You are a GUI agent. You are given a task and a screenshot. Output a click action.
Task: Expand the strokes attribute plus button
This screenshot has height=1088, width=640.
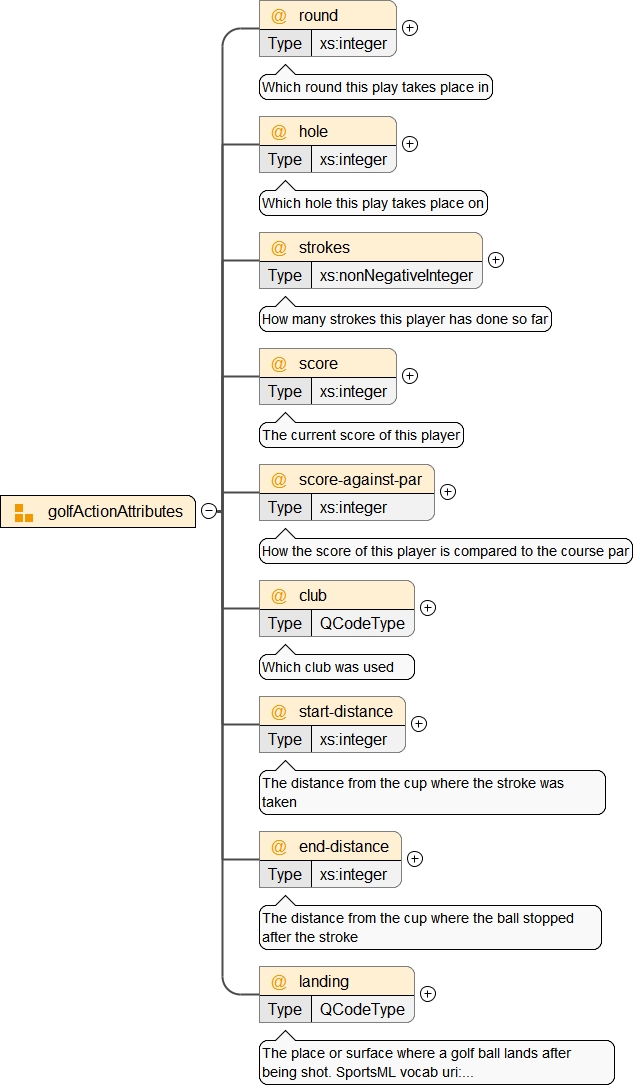[x=495, y=260]
